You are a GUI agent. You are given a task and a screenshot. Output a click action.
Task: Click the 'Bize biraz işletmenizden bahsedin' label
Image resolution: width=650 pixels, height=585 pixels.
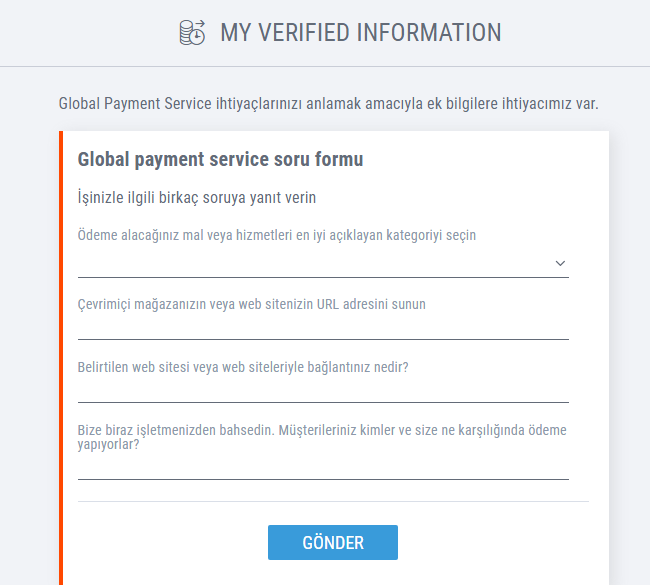pos(322,437)
